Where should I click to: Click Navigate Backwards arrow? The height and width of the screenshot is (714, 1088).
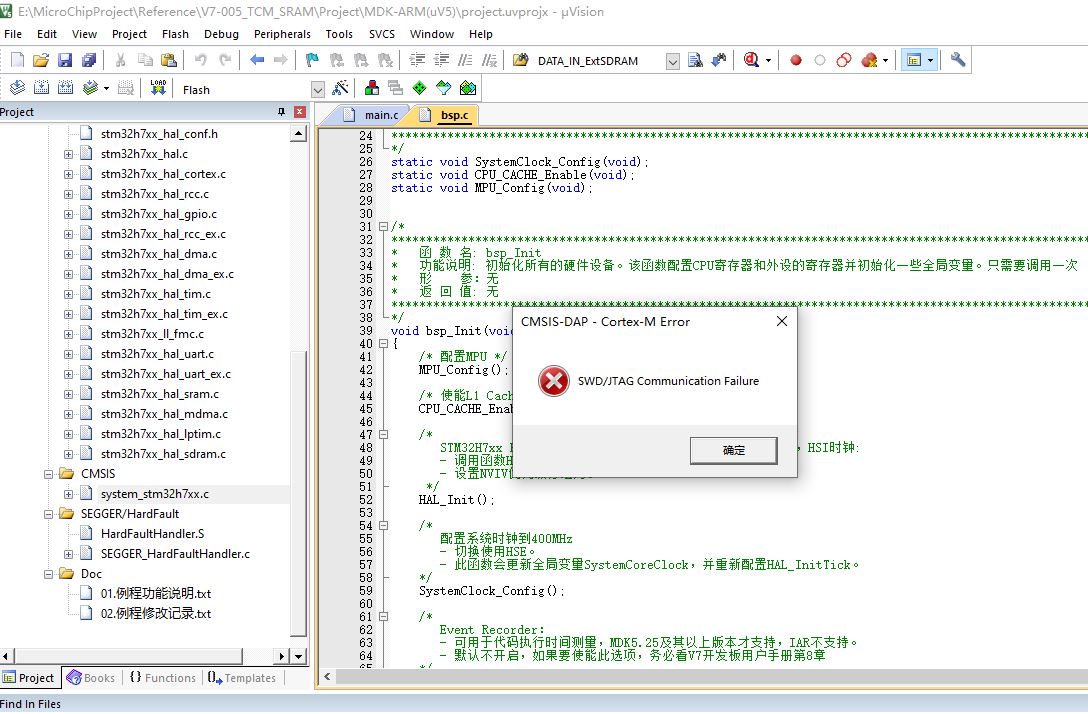[x=257, y=60]
